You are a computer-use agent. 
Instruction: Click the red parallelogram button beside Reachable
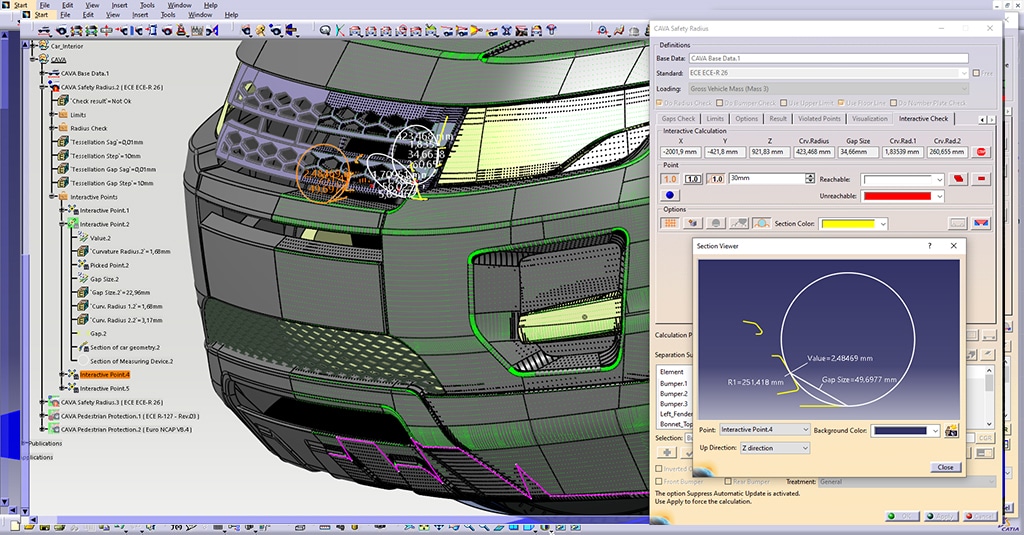click(x=958, y=179)
